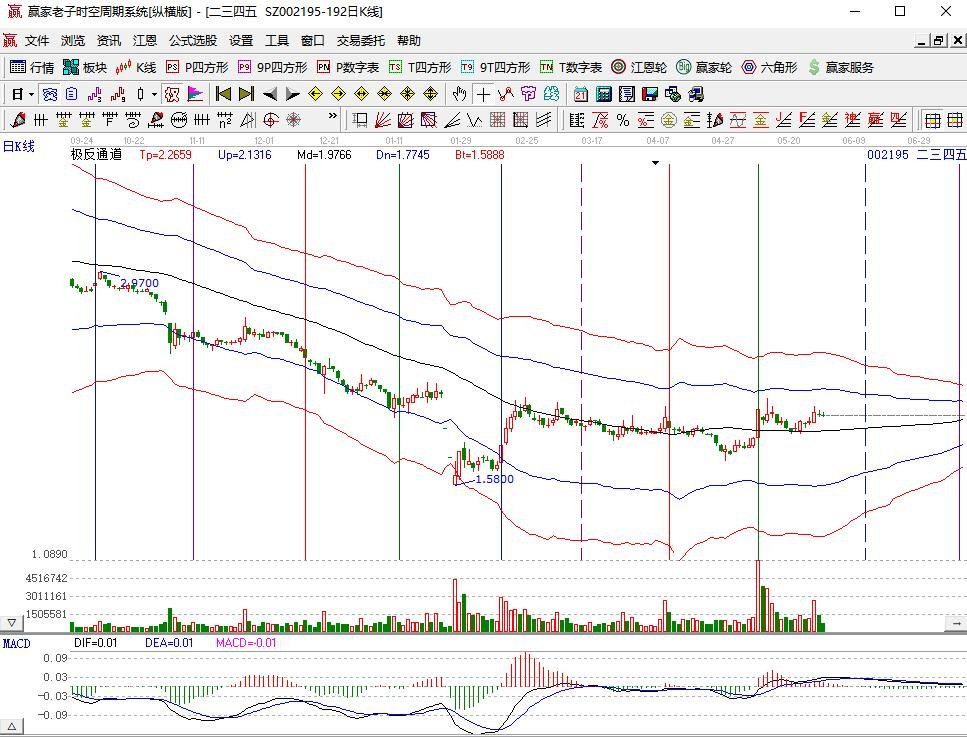This screenshot has height=737, width=967.
Task: Click the 极反通道 indicator name
Action: [96, 154]
